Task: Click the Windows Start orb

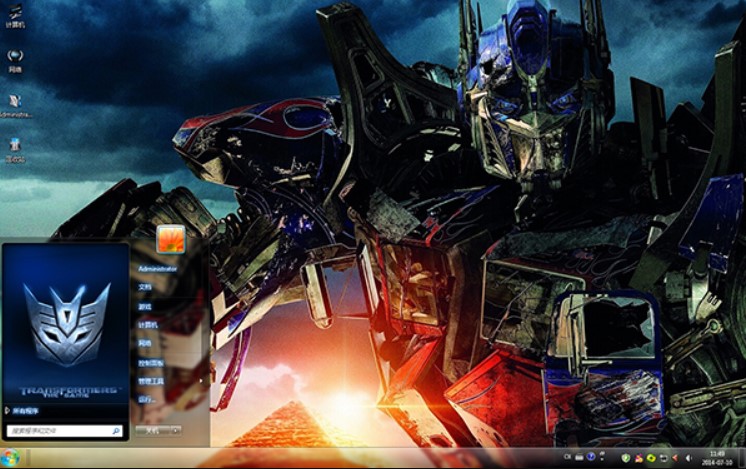Action: (x=10, y=458)
